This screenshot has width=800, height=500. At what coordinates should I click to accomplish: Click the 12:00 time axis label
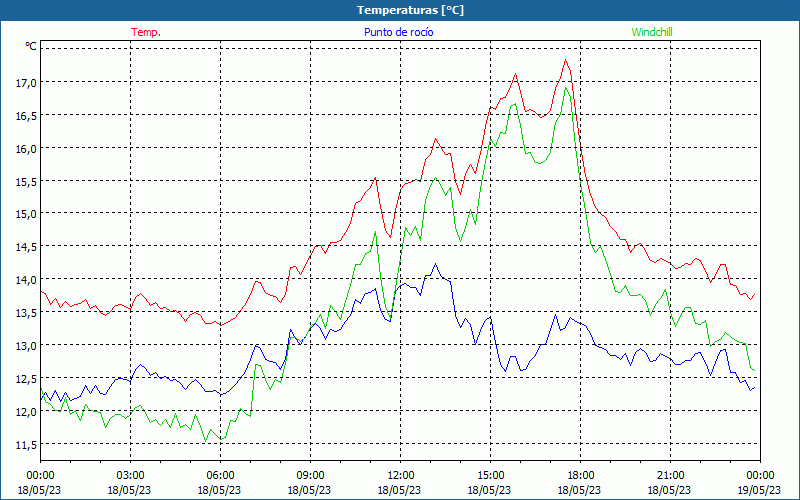[400, 475]
